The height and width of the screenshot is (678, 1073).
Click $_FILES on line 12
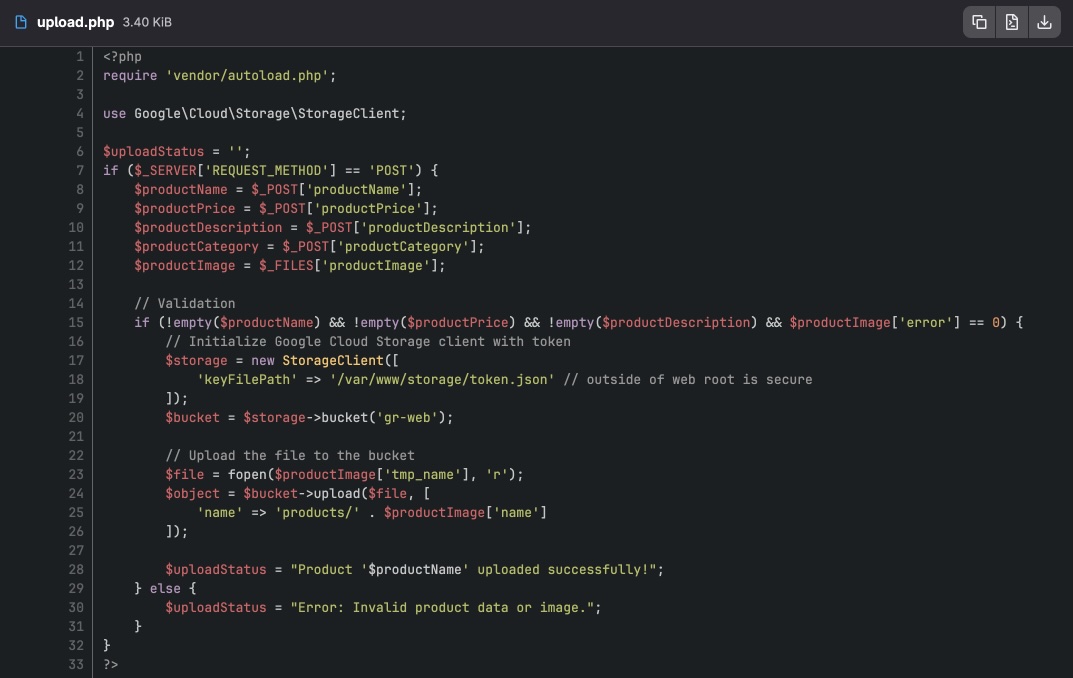pos(286,265)
